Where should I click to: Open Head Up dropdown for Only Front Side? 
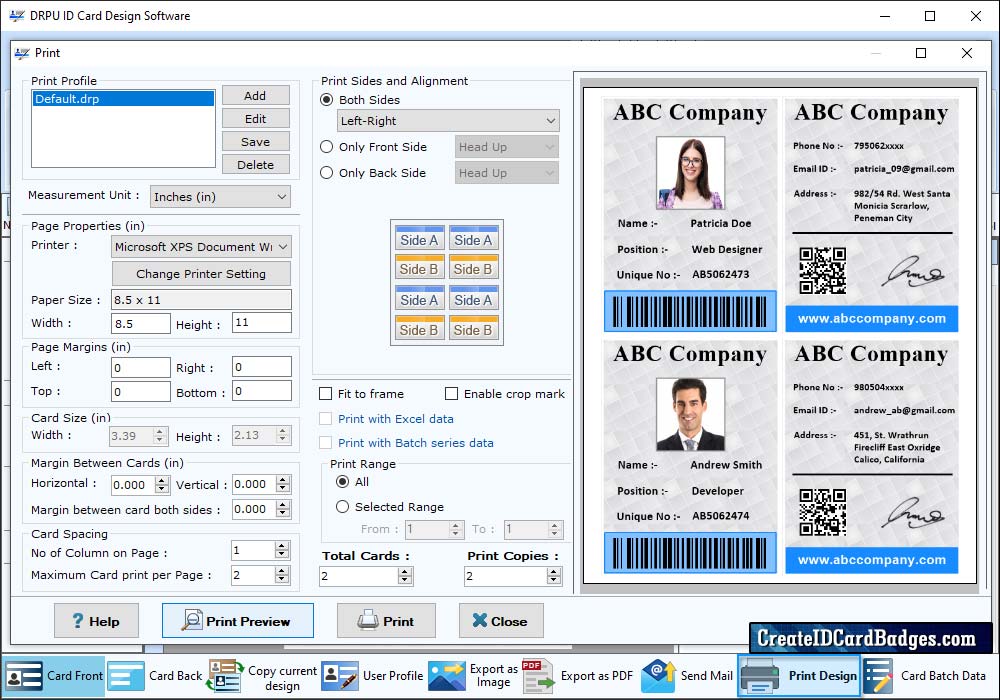pyautogui.click(x=507, y=147)
